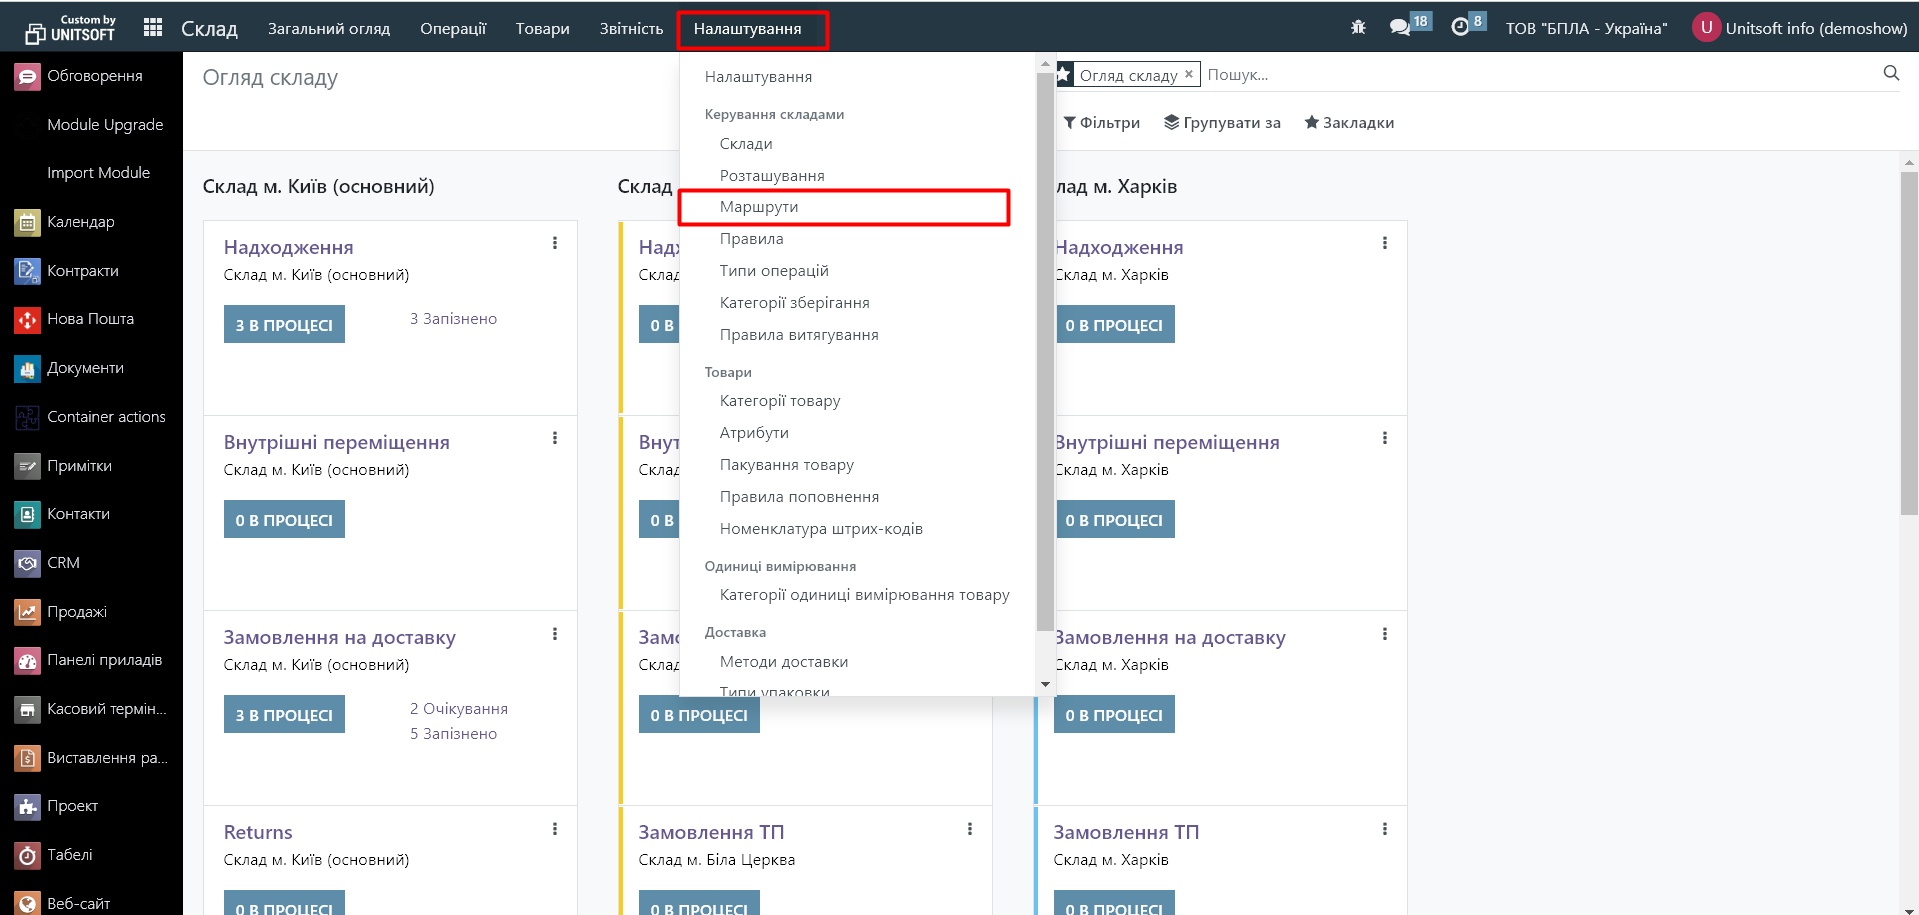Open kebab menu on Київ Надходження card
Viewport: 1919px width, 915px height.
555,243
